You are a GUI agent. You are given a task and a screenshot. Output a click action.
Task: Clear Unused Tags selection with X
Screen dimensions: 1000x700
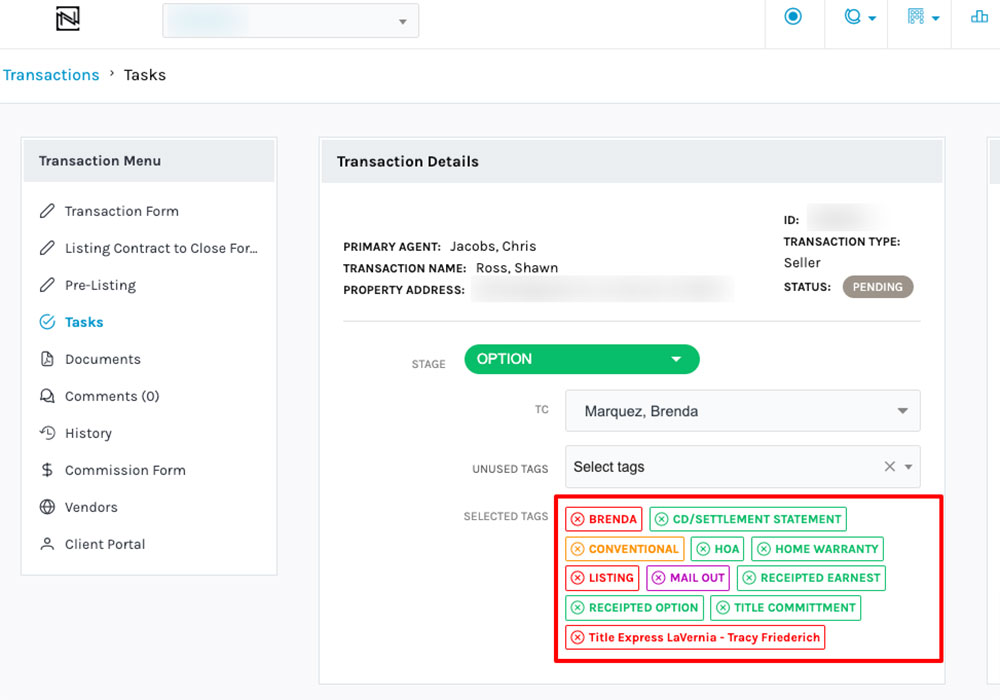point(890,467)
